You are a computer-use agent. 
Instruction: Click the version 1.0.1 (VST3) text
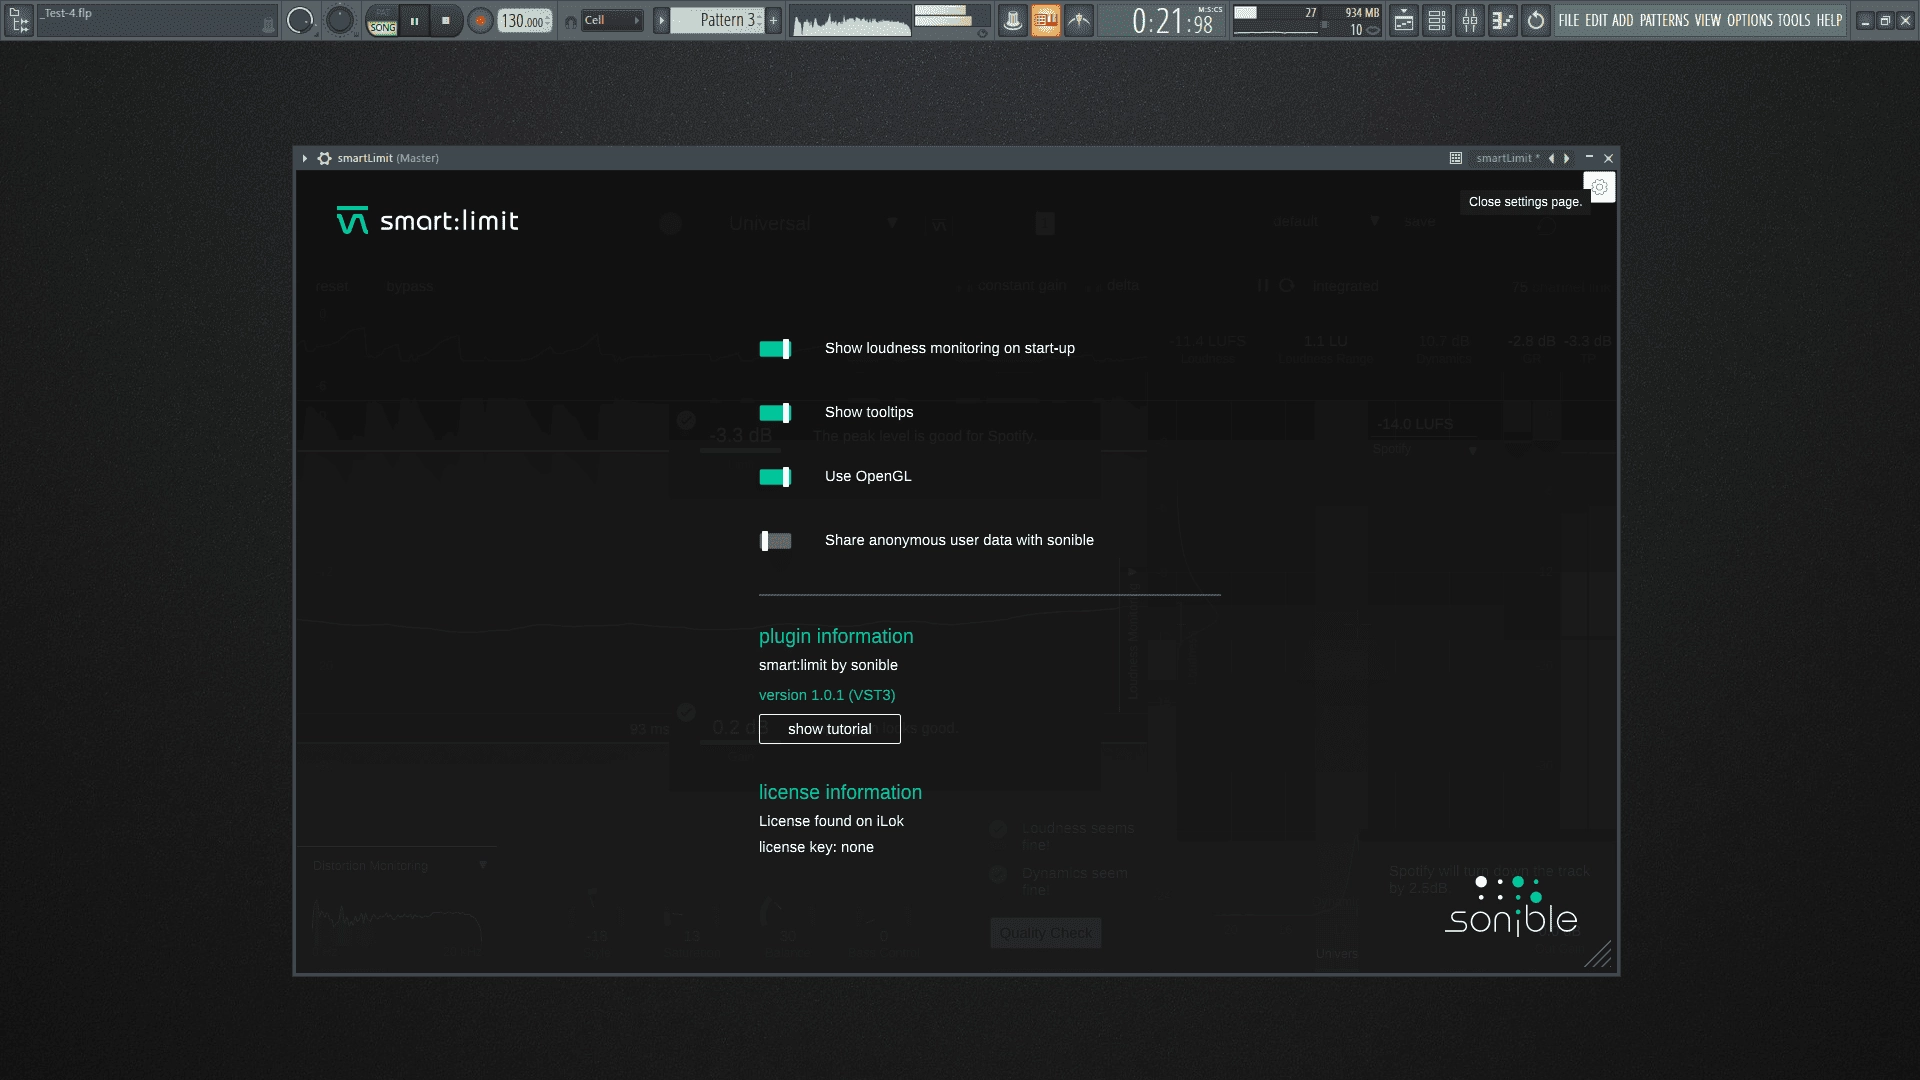pyautogui.click(x=827, y=695)
